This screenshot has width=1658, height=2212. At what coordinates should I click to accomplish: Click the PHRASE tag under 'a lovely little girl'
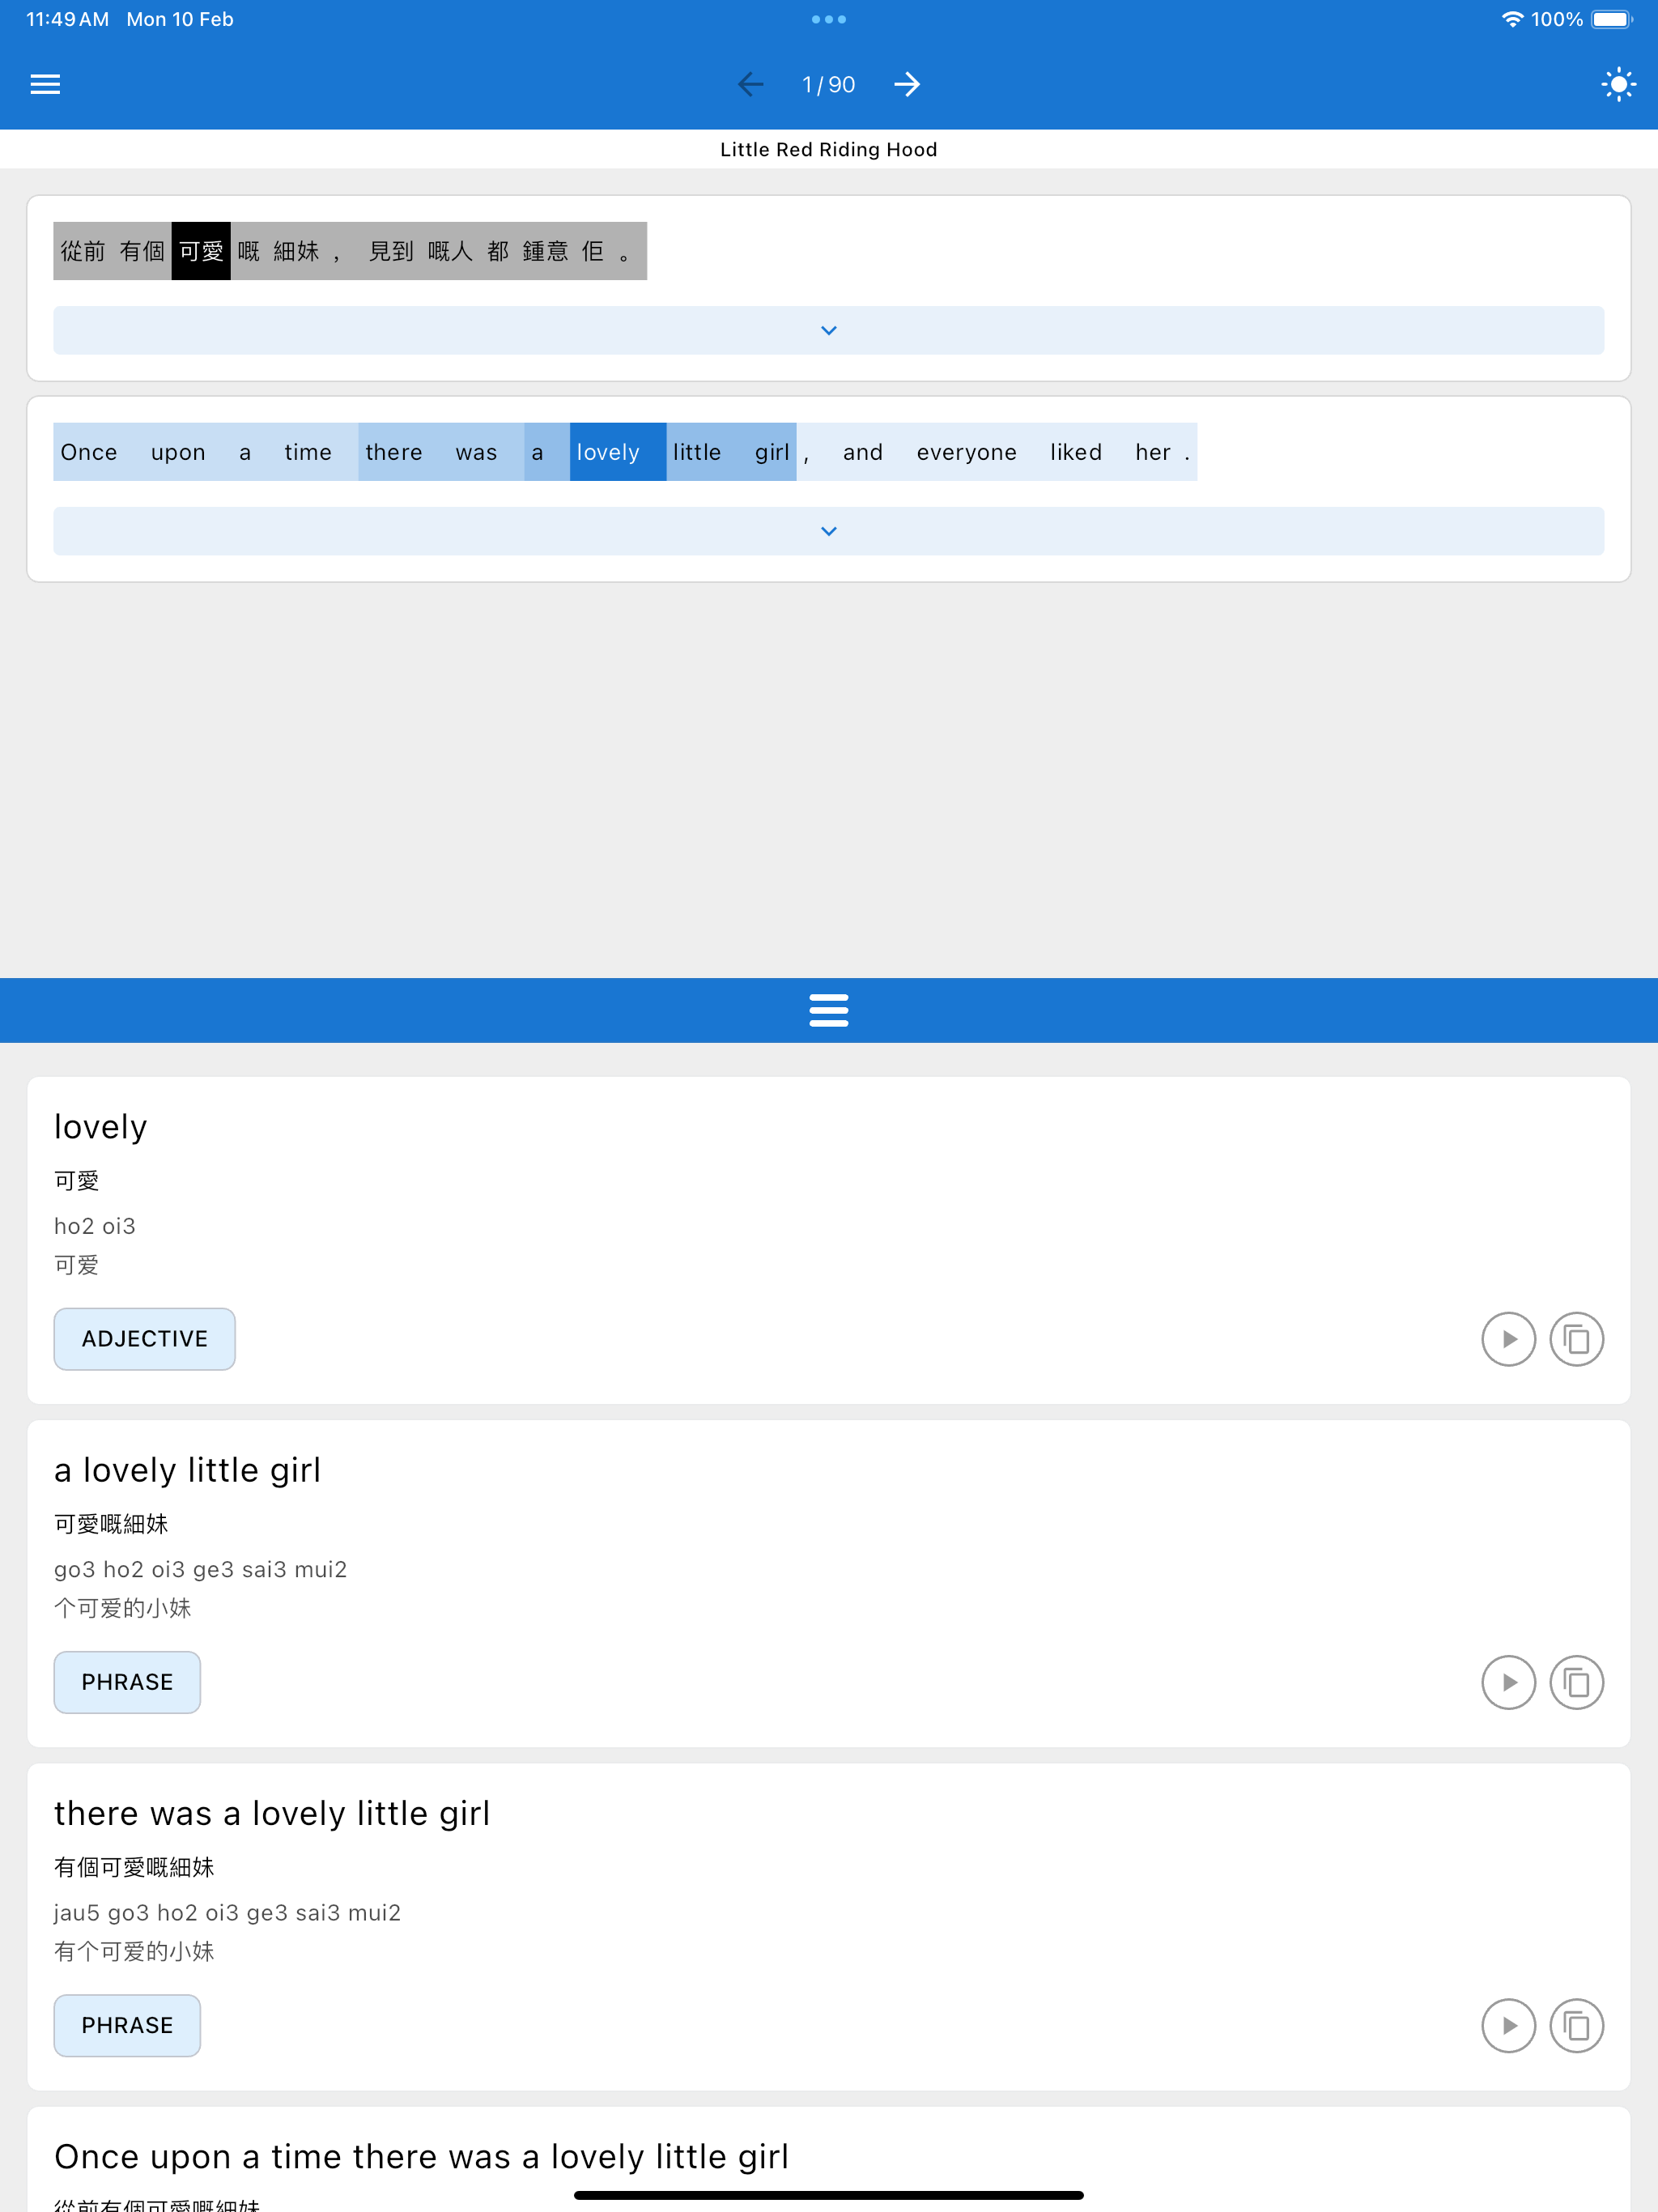pyautogui.click(x=127, y=1682)
